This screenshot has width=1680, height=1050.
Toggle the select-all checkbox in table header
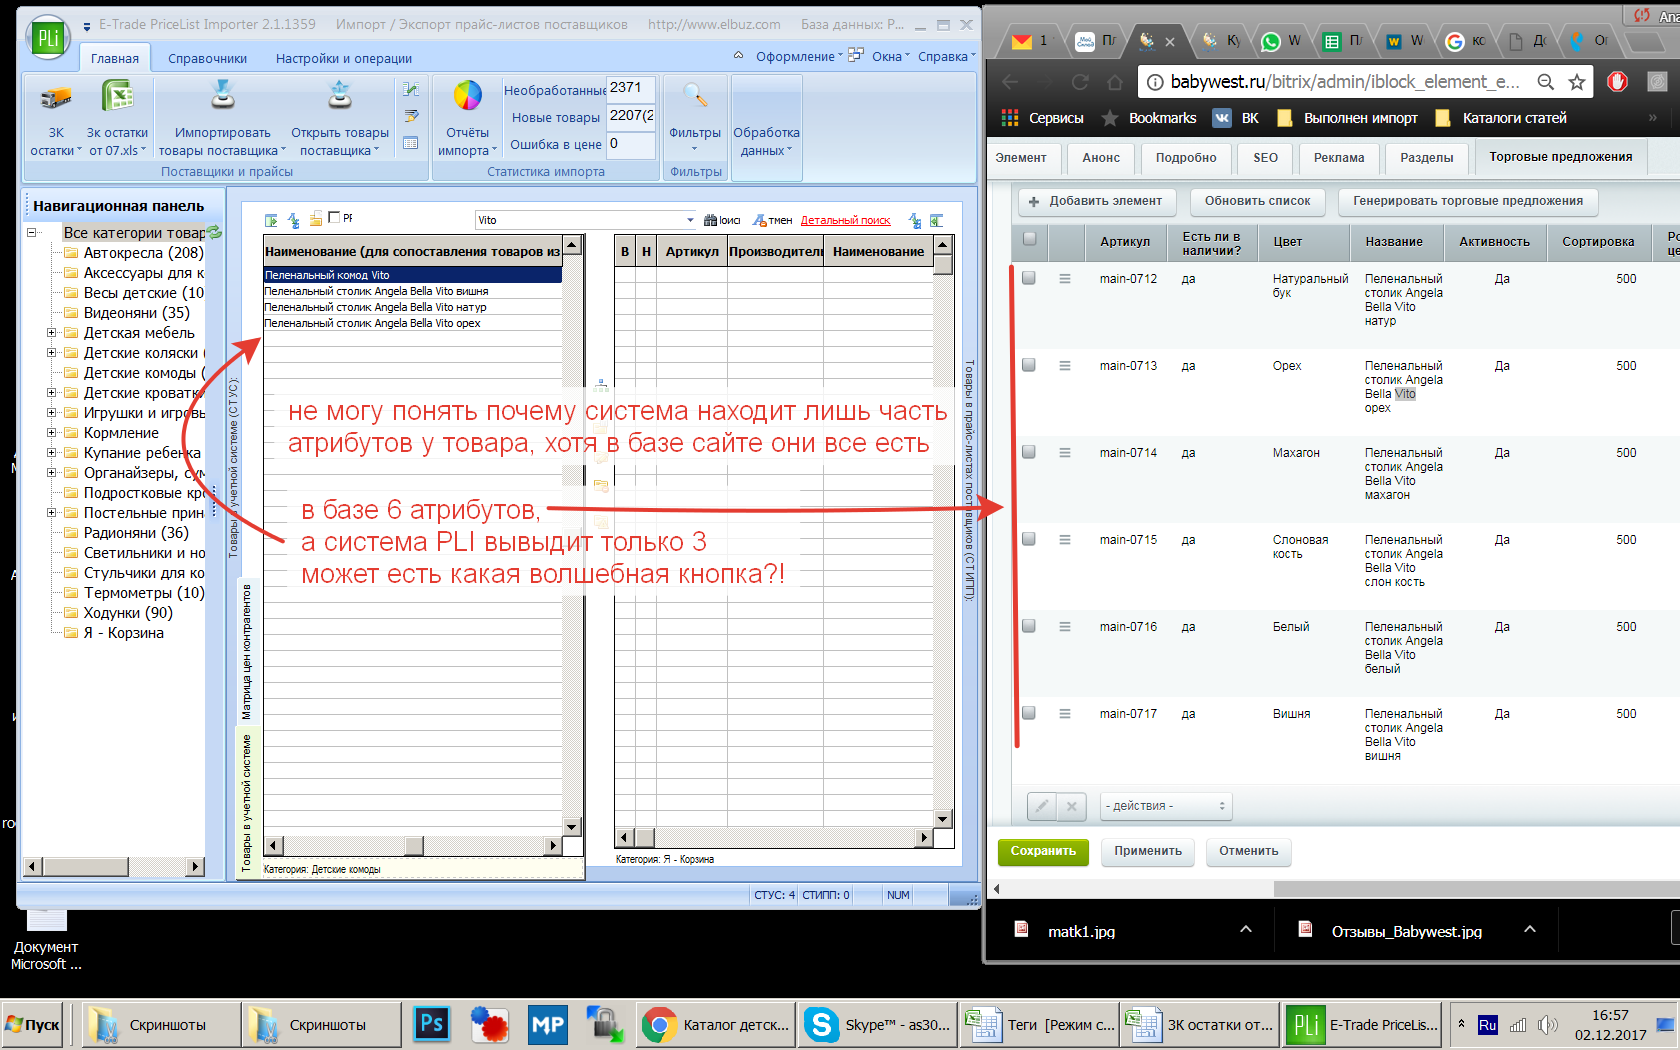pyautogui.click(x=1030, y=239)
